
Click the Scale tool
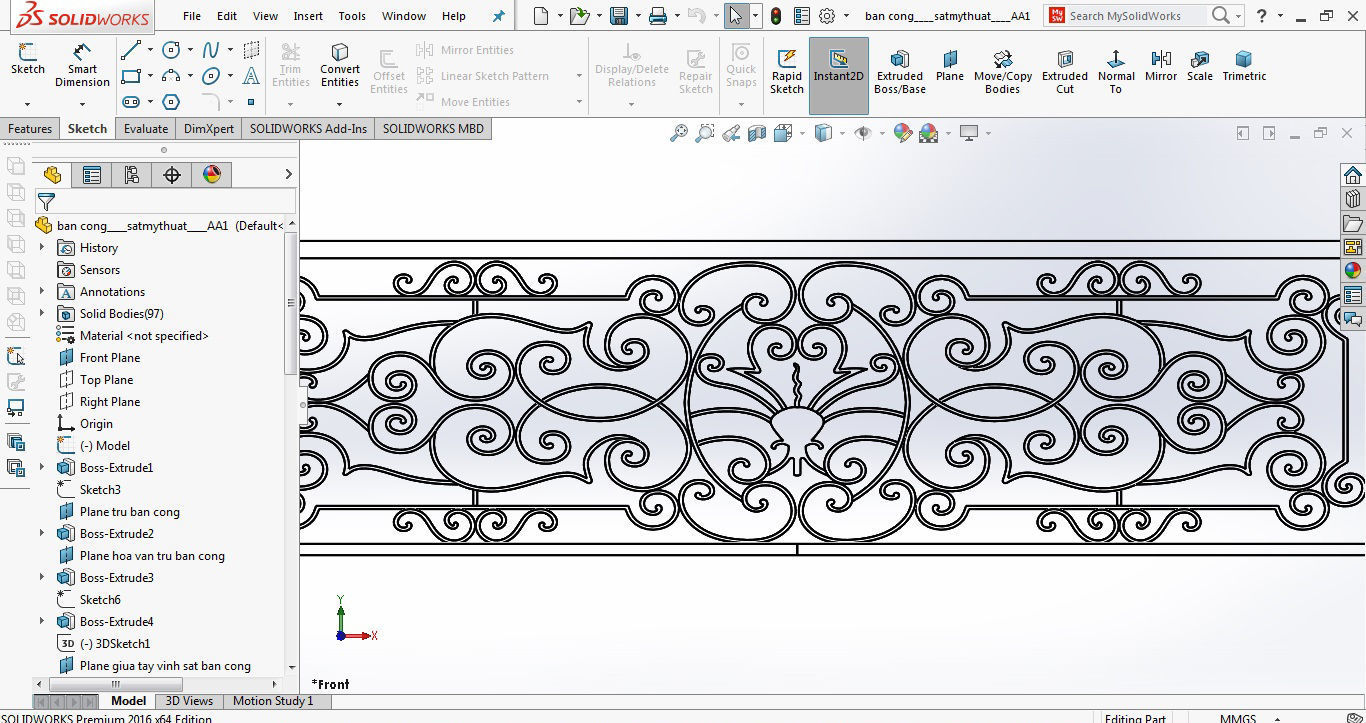click(1200, 64)
